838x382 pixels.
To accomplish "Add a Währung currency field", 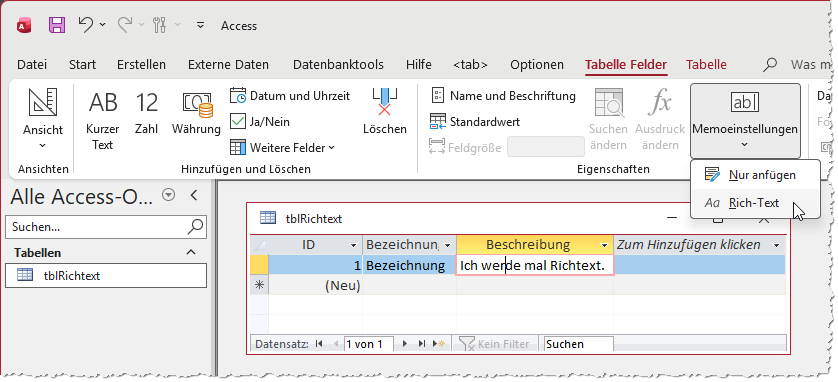I will [x=196, y=113].
